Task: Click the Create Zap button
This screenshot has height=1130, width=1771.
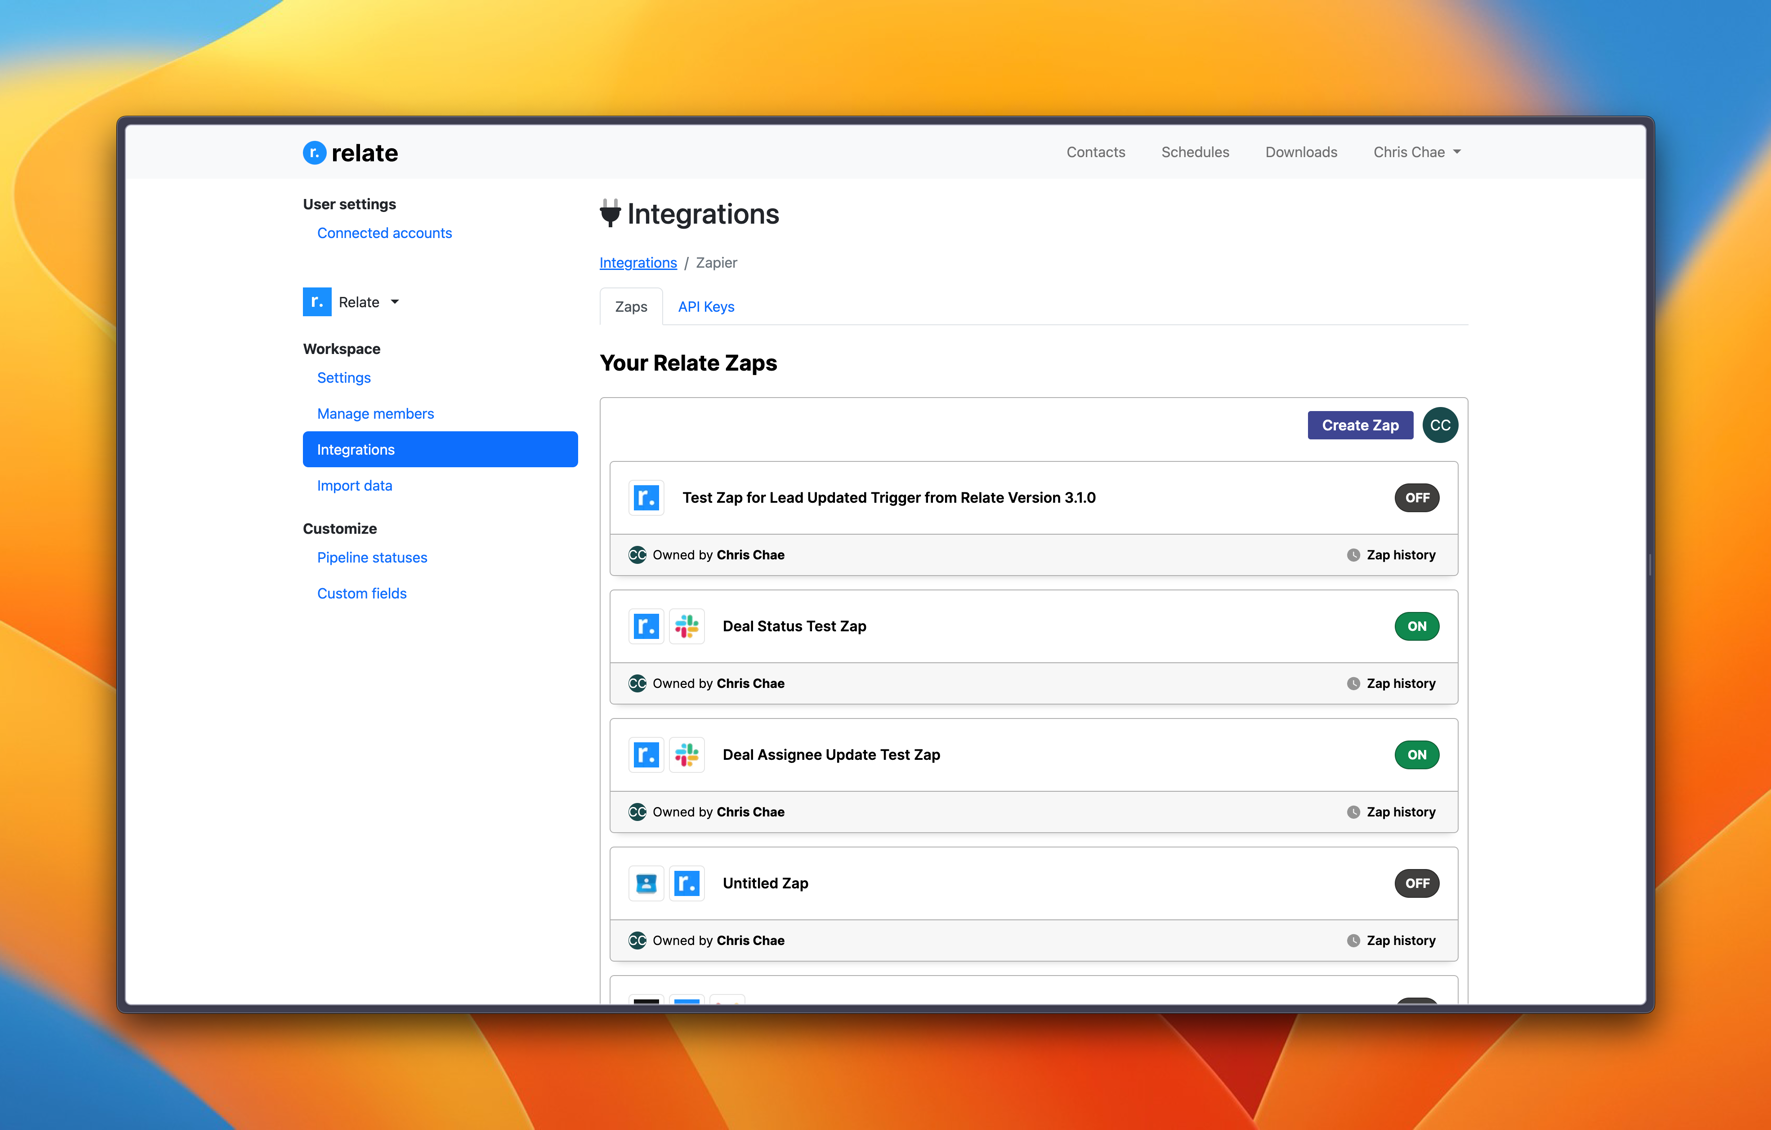Action: point(1360,425)
